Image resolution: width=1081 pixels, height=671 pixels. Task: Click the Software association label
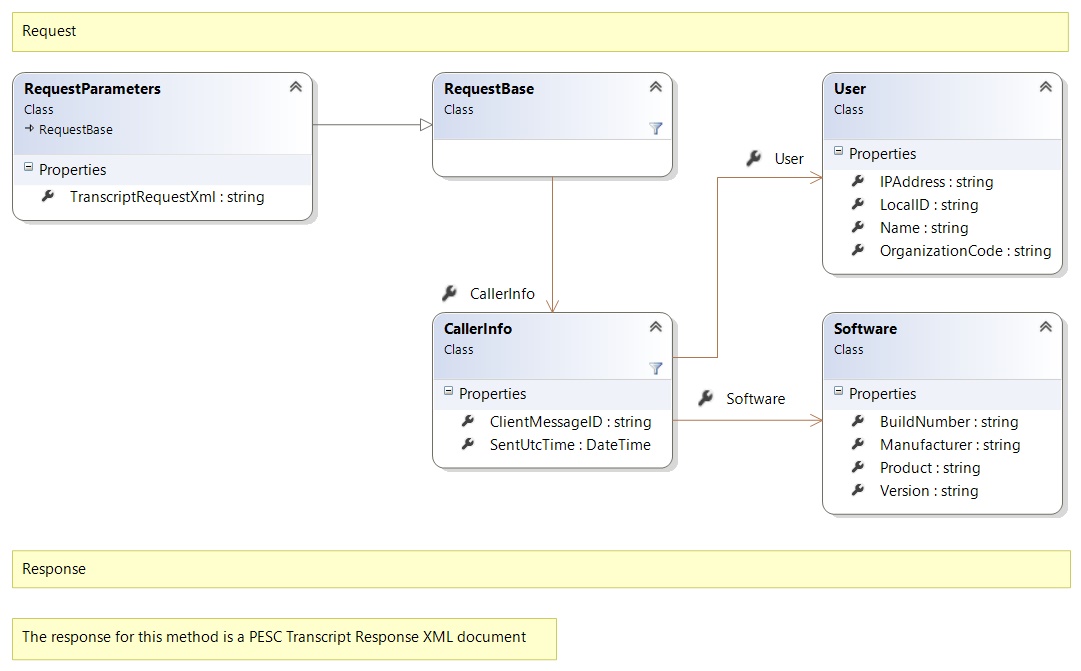pos(755,398)
